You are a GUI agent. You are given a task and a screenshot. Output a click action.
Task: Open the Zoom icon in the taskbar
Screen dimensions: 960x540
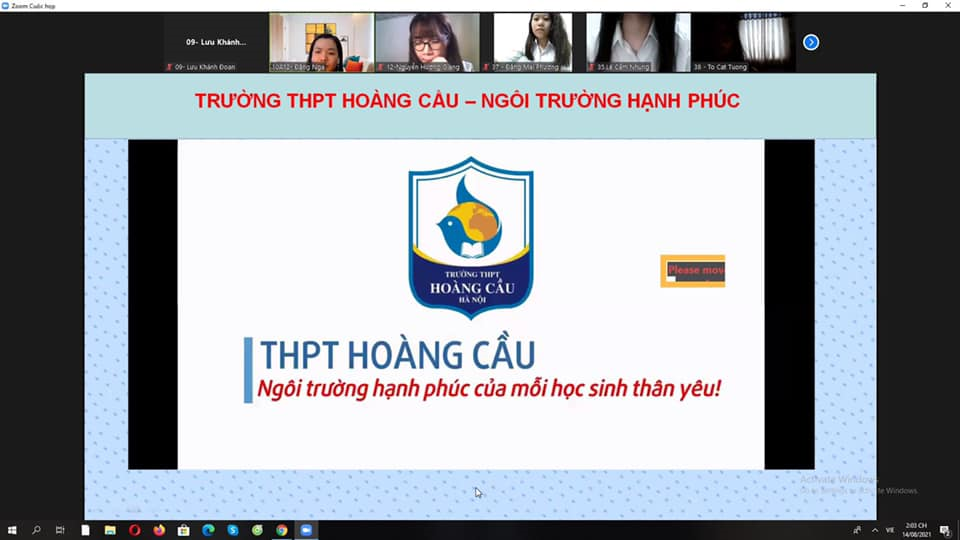pyautogui.click(x=306, y=529)
